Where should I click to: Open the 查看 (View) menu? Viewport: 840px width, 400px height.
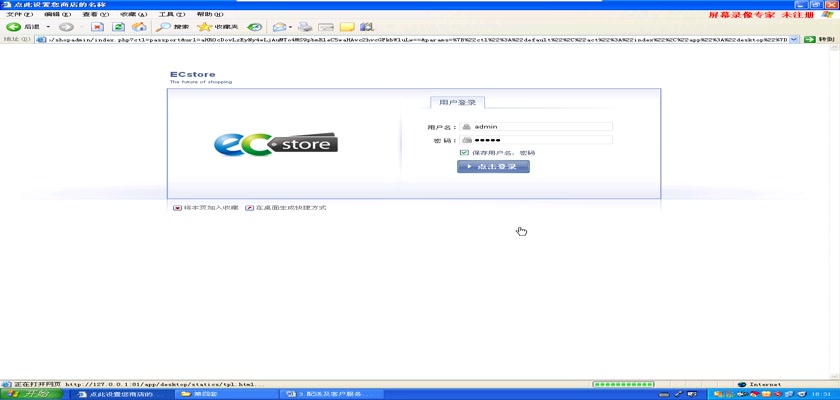pyautogui.click(x=95, y=14)
